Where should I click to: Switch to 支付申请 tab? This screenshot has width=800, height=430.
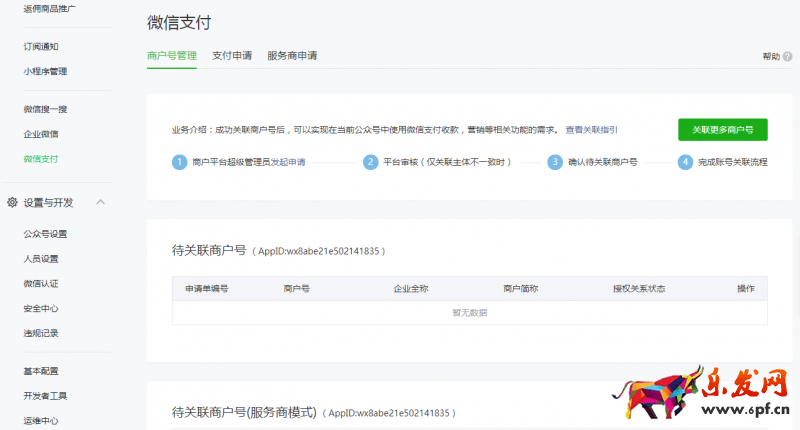(x=232, y=56)
